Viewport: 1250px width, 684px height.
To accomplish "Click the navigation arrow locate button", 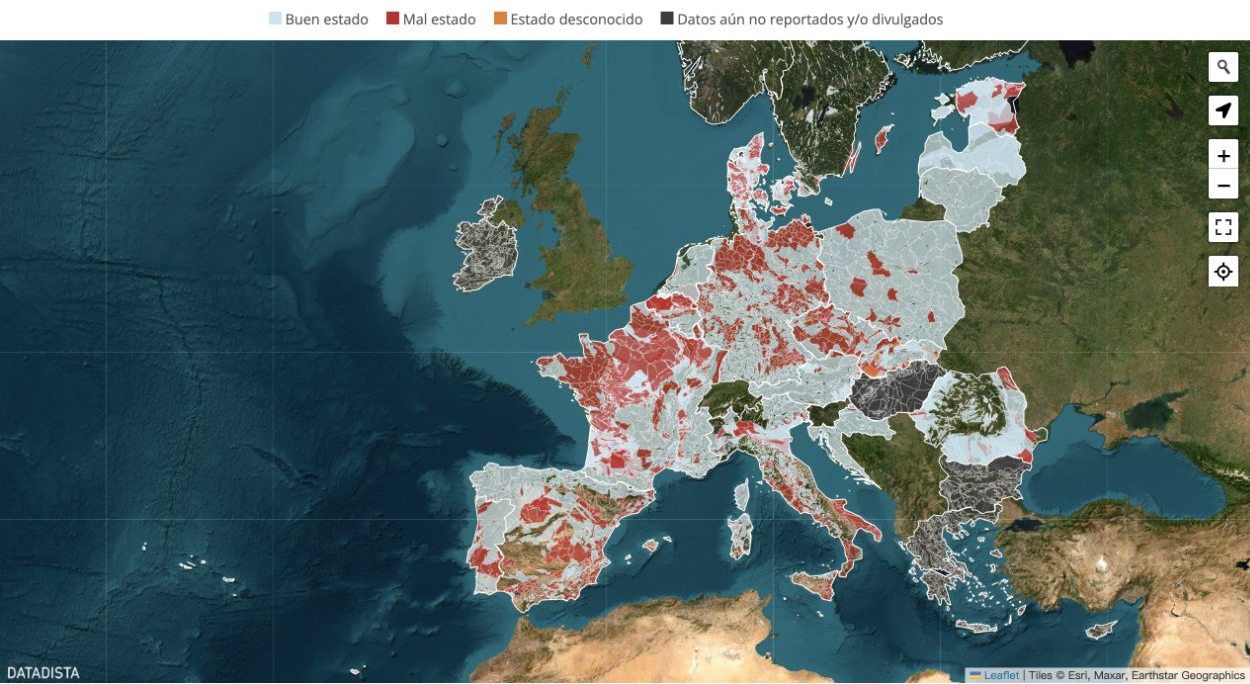I will (x=1223, y=110).
